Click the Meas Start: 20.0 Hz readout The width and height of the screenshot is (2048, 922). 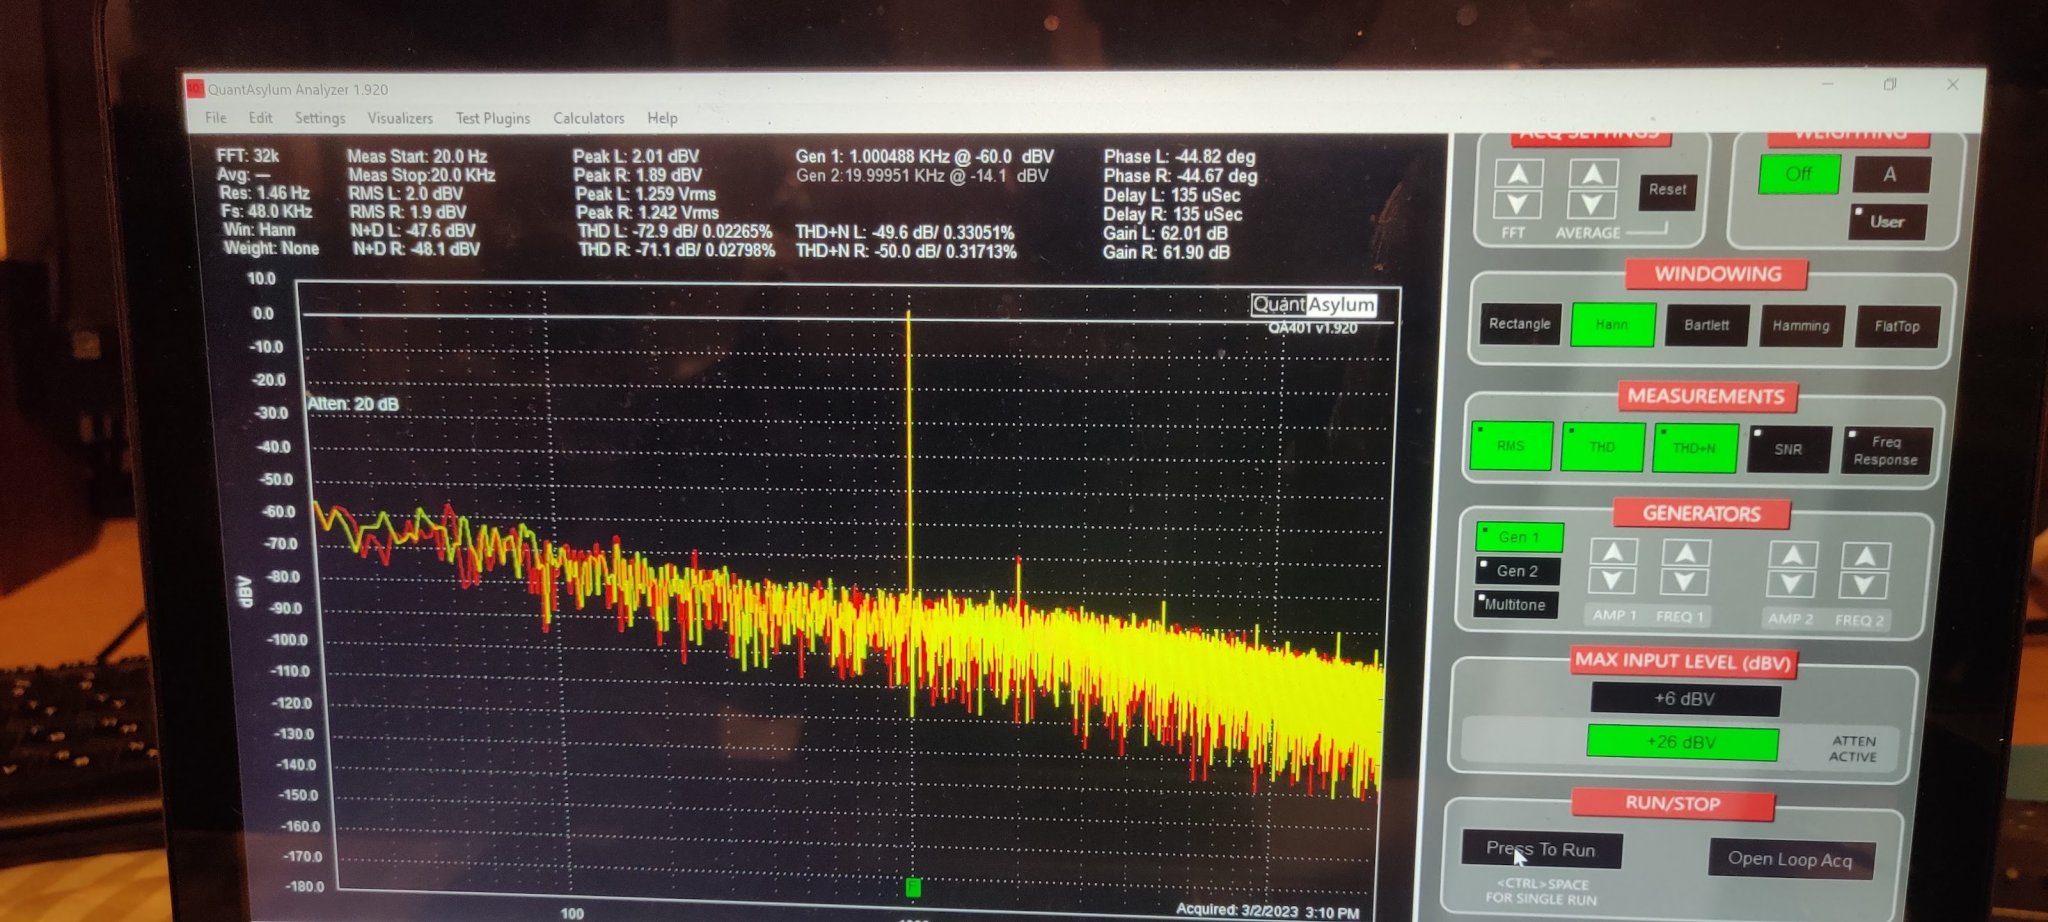tap(417, 156)
